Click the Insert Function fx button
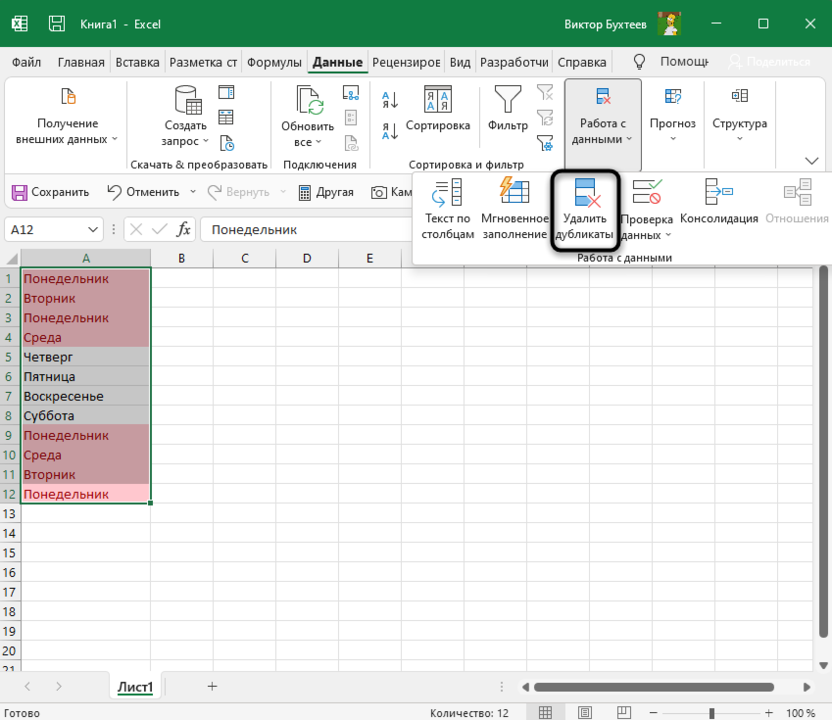 pyautogui.click(x=184, y=230)
